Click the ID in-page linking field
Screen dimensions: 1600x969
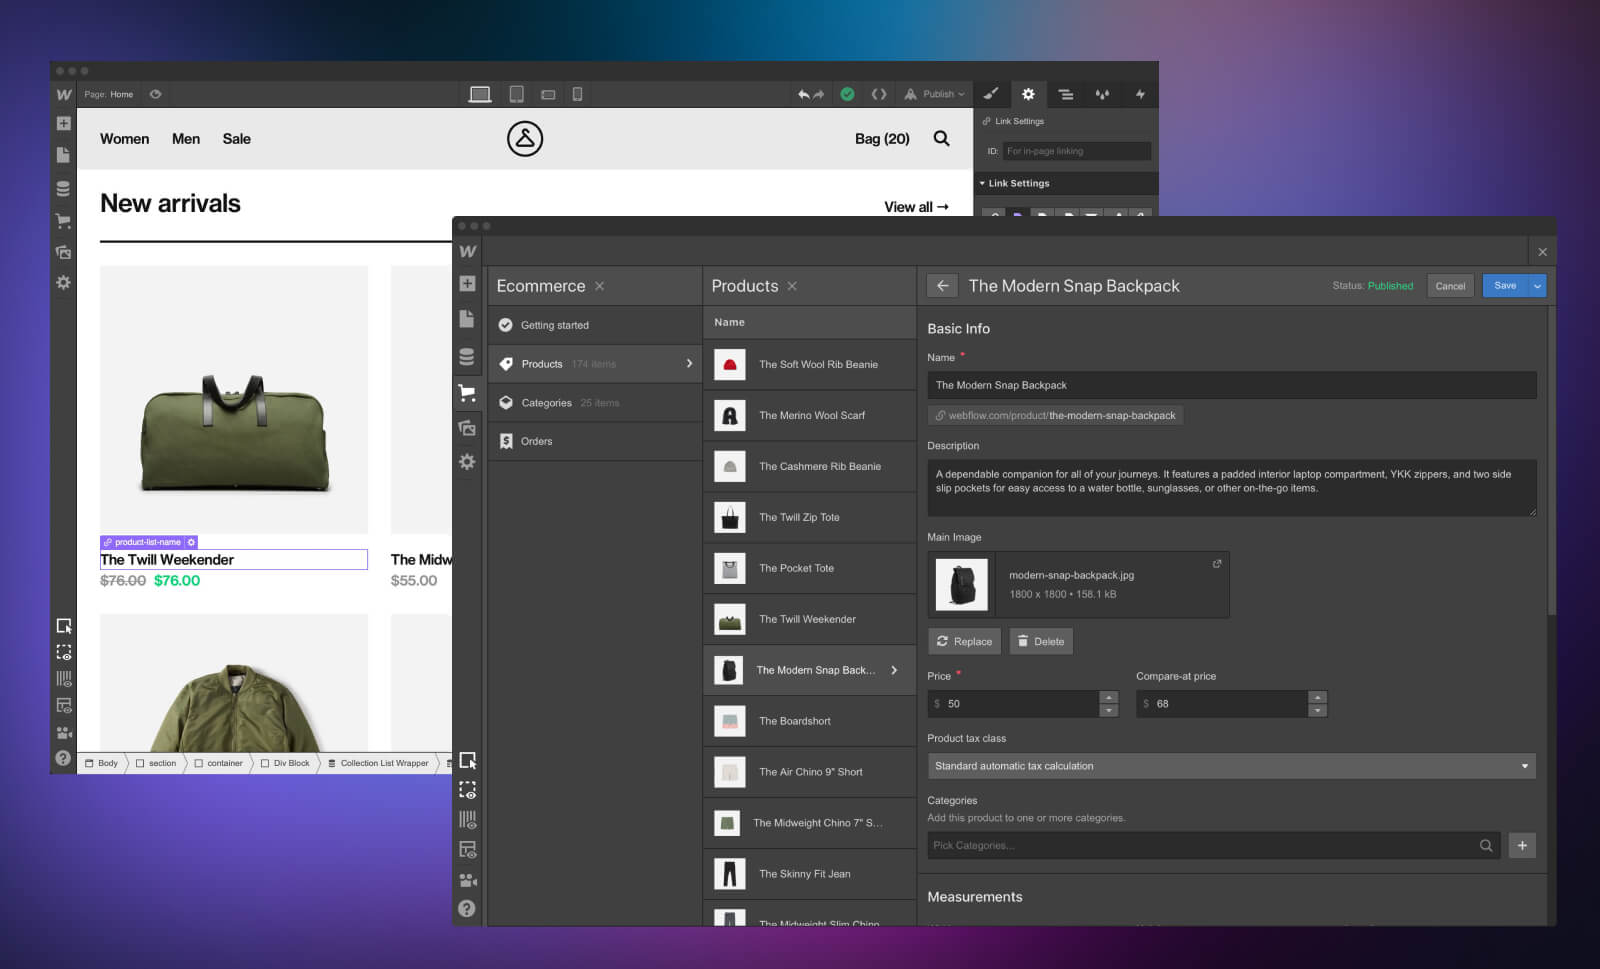pyautogui.click(x=1077, y=151)
